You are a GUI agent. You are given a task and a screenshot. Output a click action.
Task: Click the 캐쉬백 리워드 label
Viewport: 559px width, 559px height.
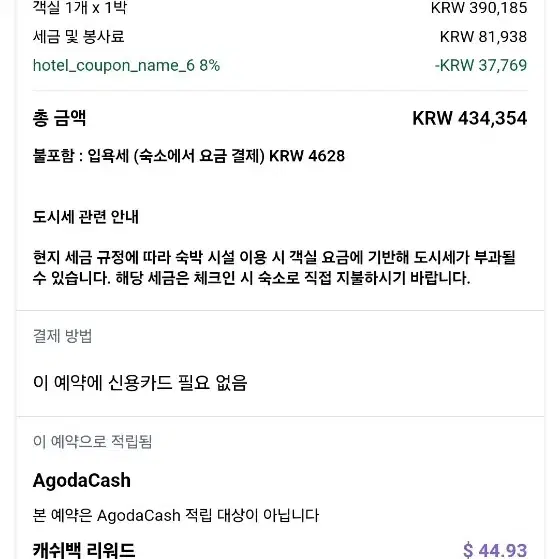tap(84, 550)
